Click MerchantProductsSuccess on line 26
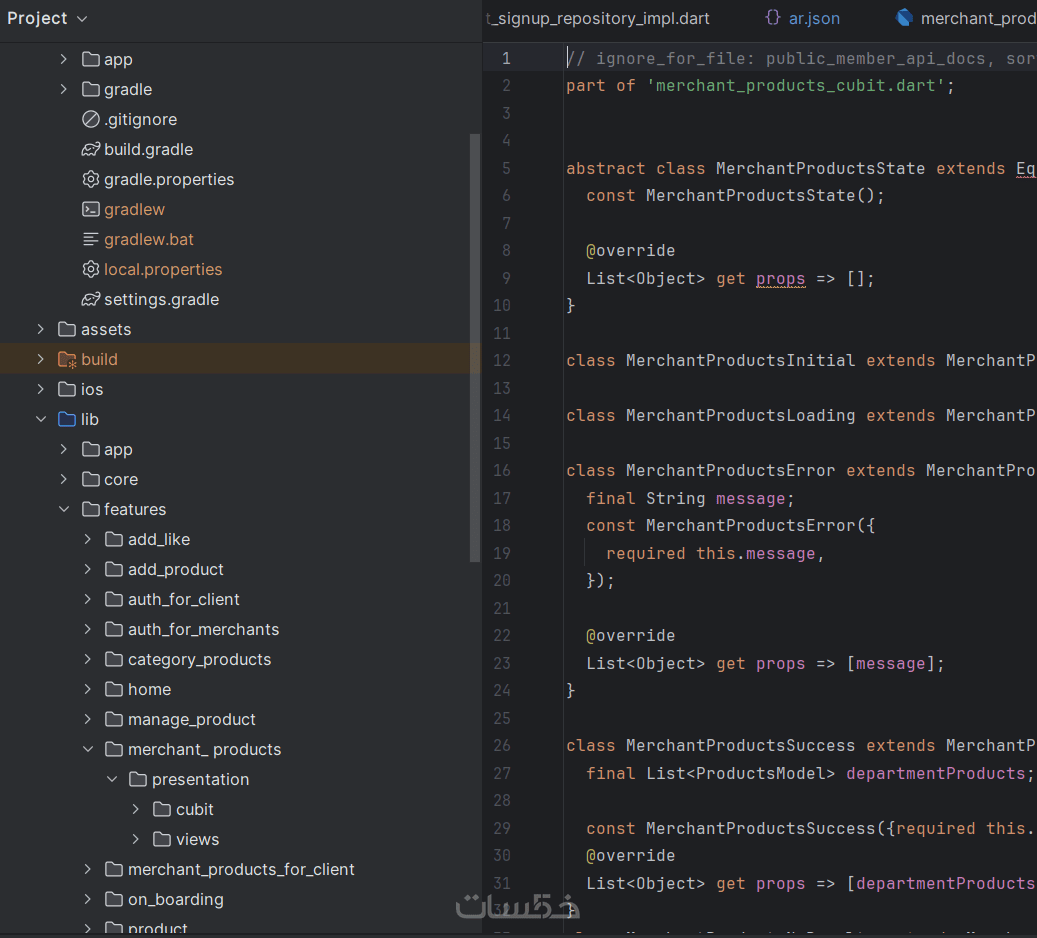 pos(740,746)
